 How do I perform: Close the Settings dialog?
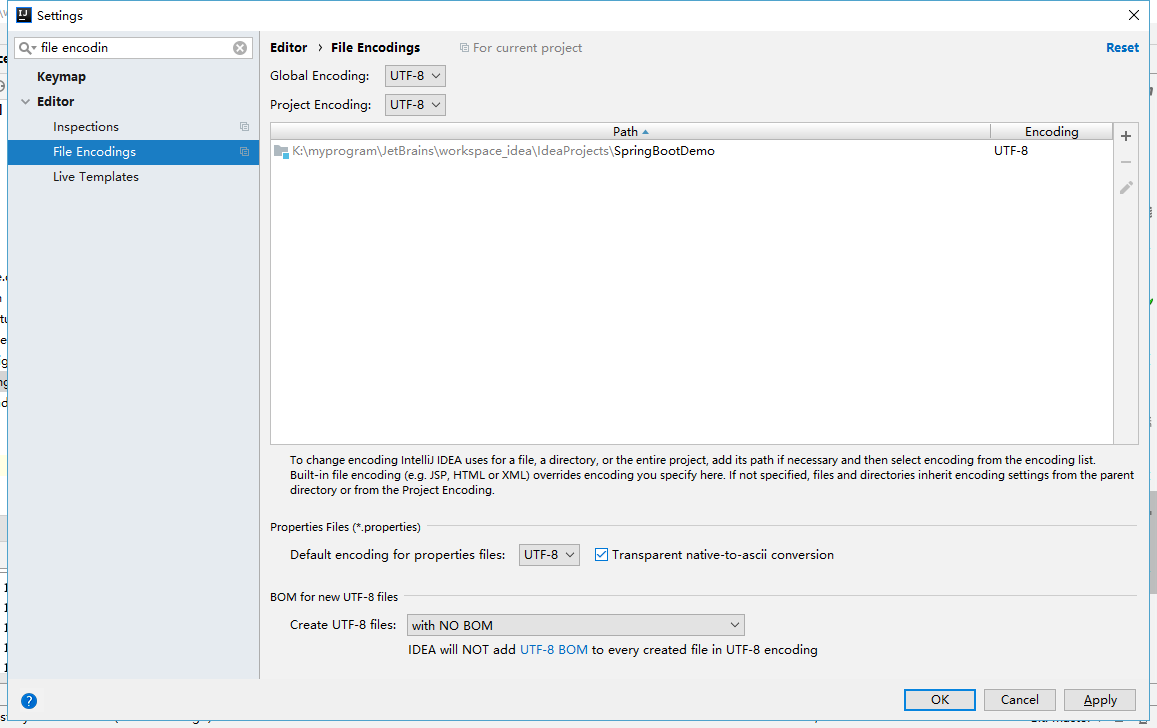point(1134,15)
